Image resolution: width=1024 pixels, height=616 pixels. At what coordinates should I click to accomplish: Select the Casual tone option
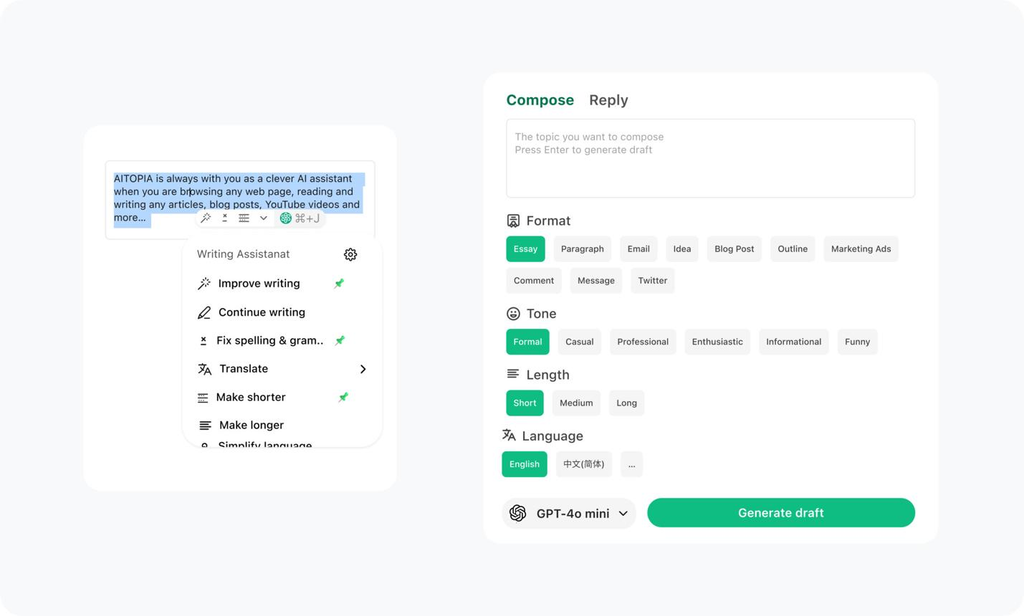(x=579, y=342)
